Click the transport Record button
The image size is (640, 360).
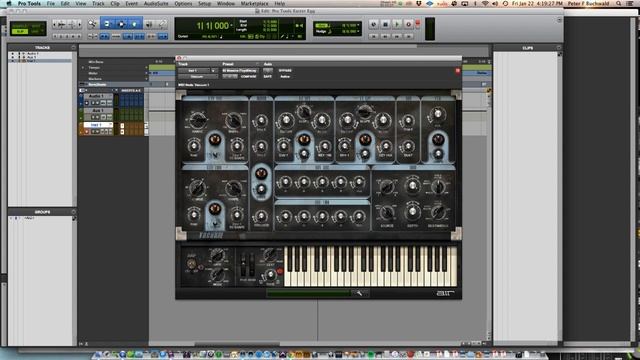[x=408, y=24]
